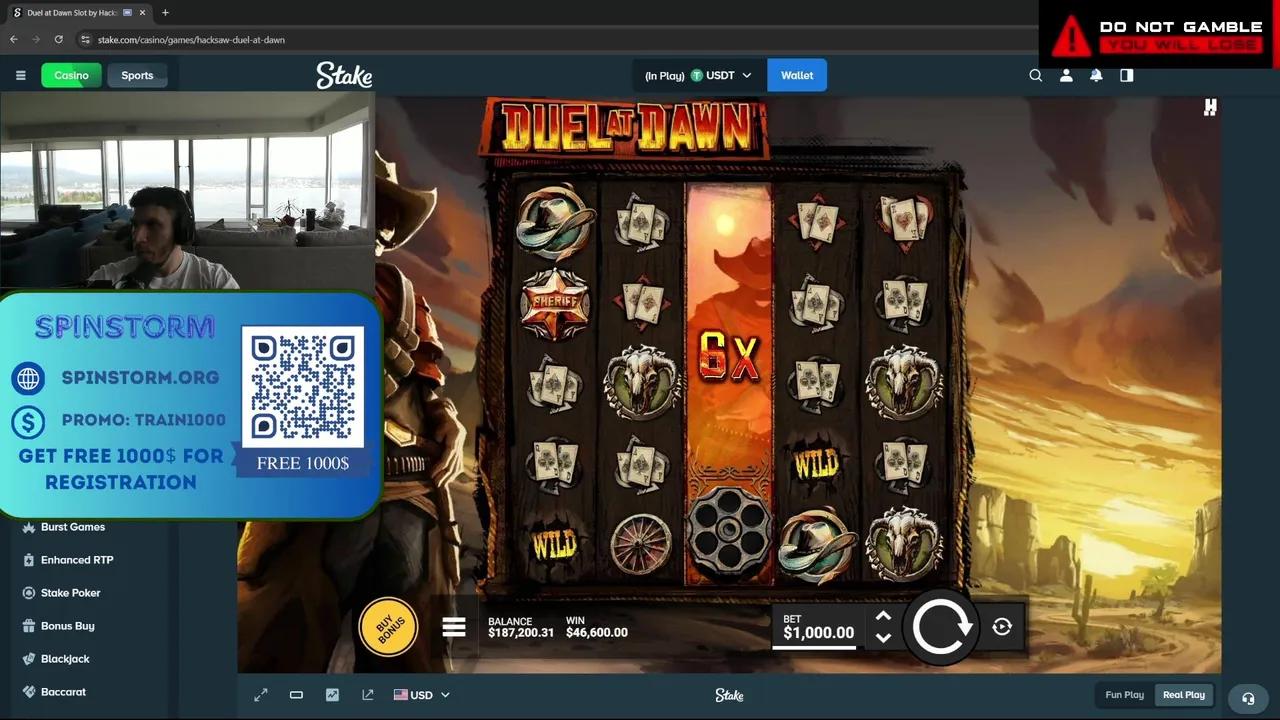The height and width of the screenshot is (720, 1280).
Task: Switch to the Sports section
Action: coord(137,75)
